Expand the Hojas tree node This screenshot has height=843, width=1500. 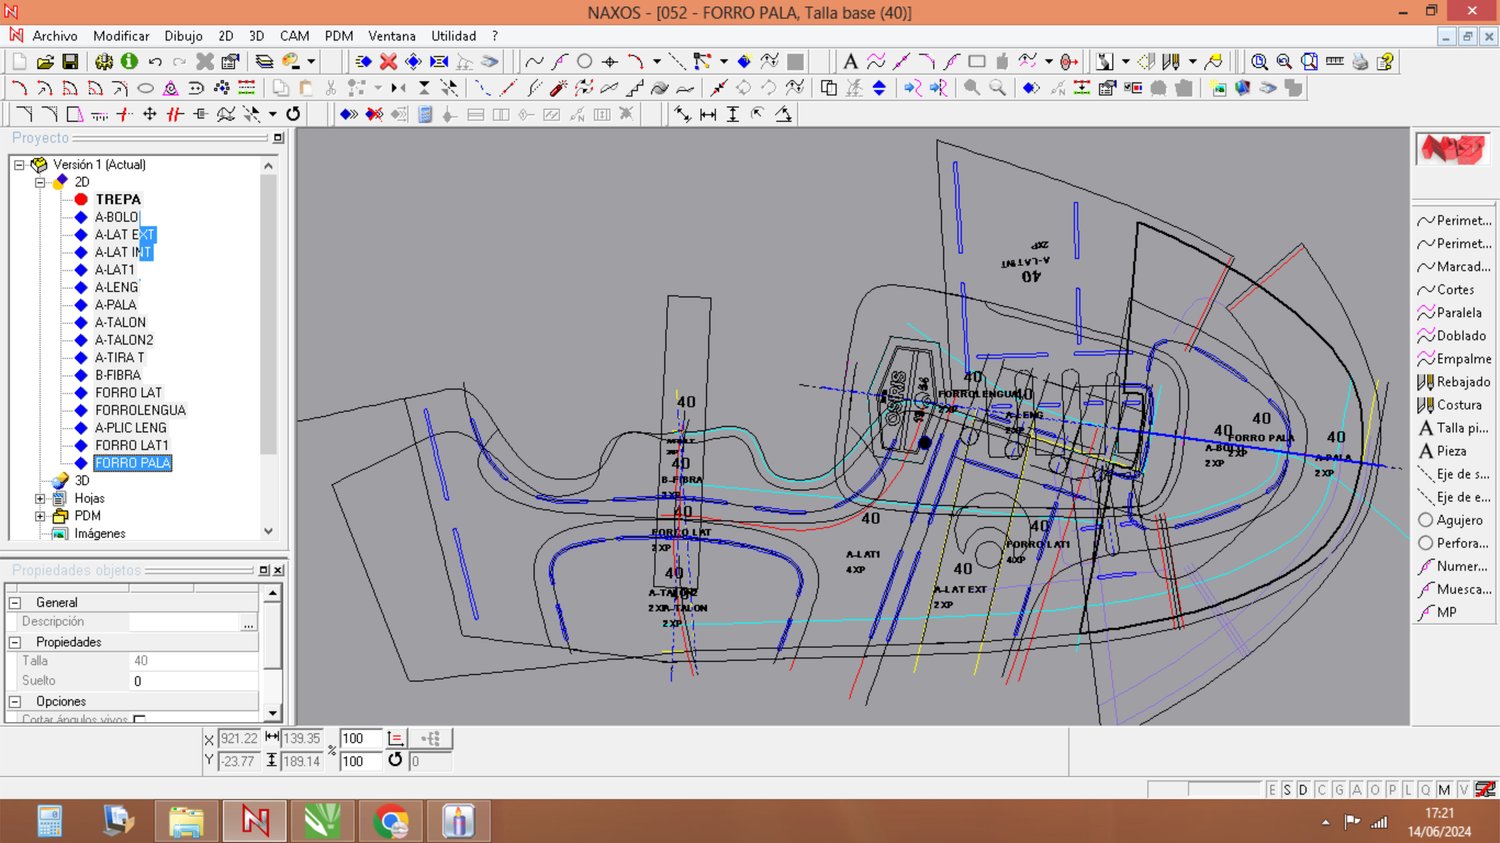click(40, 498)
